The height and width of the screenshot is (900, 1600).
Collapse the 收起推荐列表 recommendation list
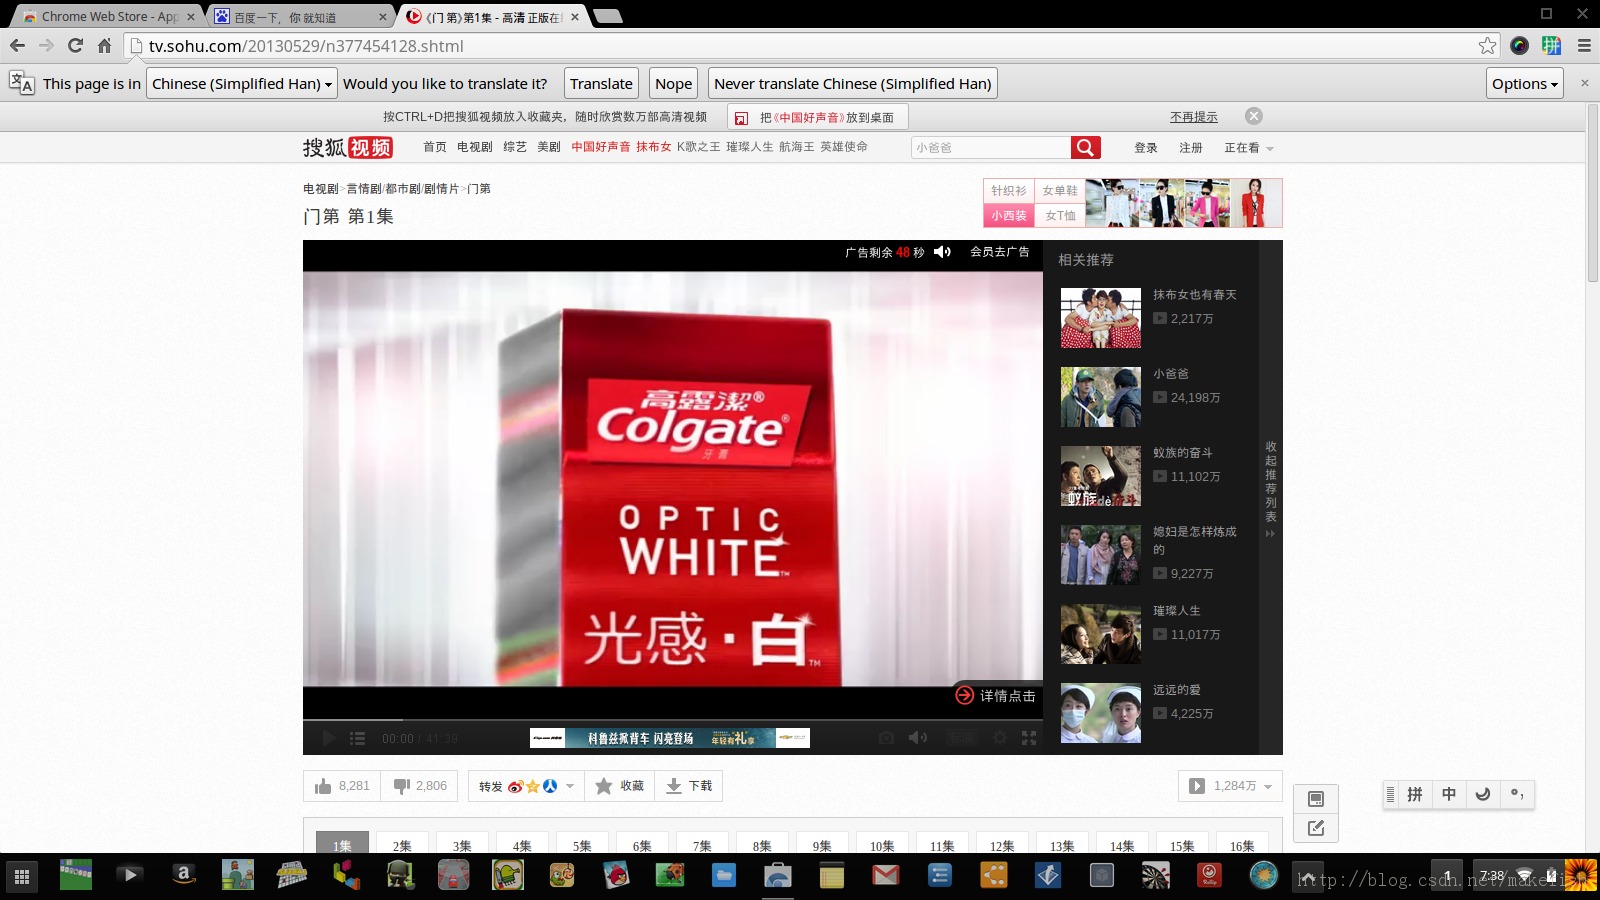coord(1271,489)
